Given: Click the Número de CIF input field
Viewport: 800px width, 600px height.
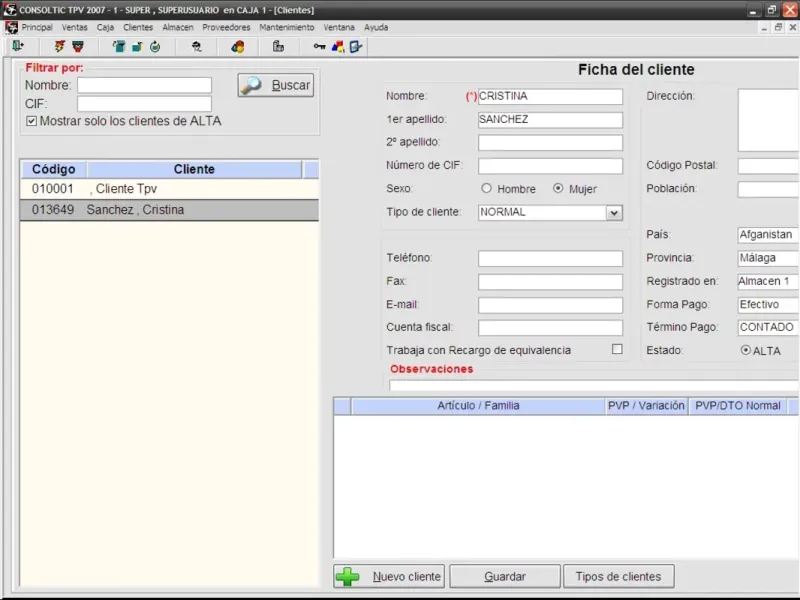Looking at the screenshot, I should 550,166.
